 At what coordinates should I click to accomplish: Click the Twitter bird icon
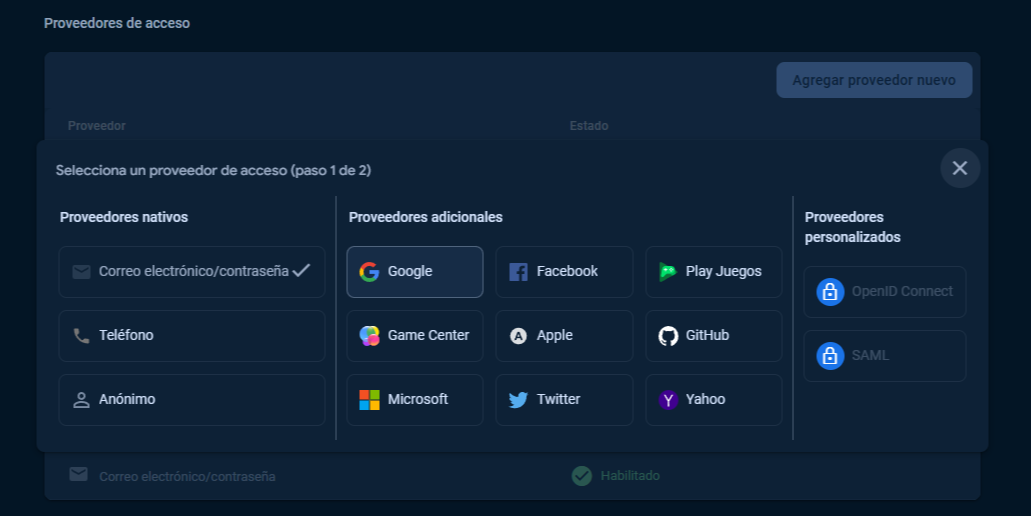coord(518,400)
